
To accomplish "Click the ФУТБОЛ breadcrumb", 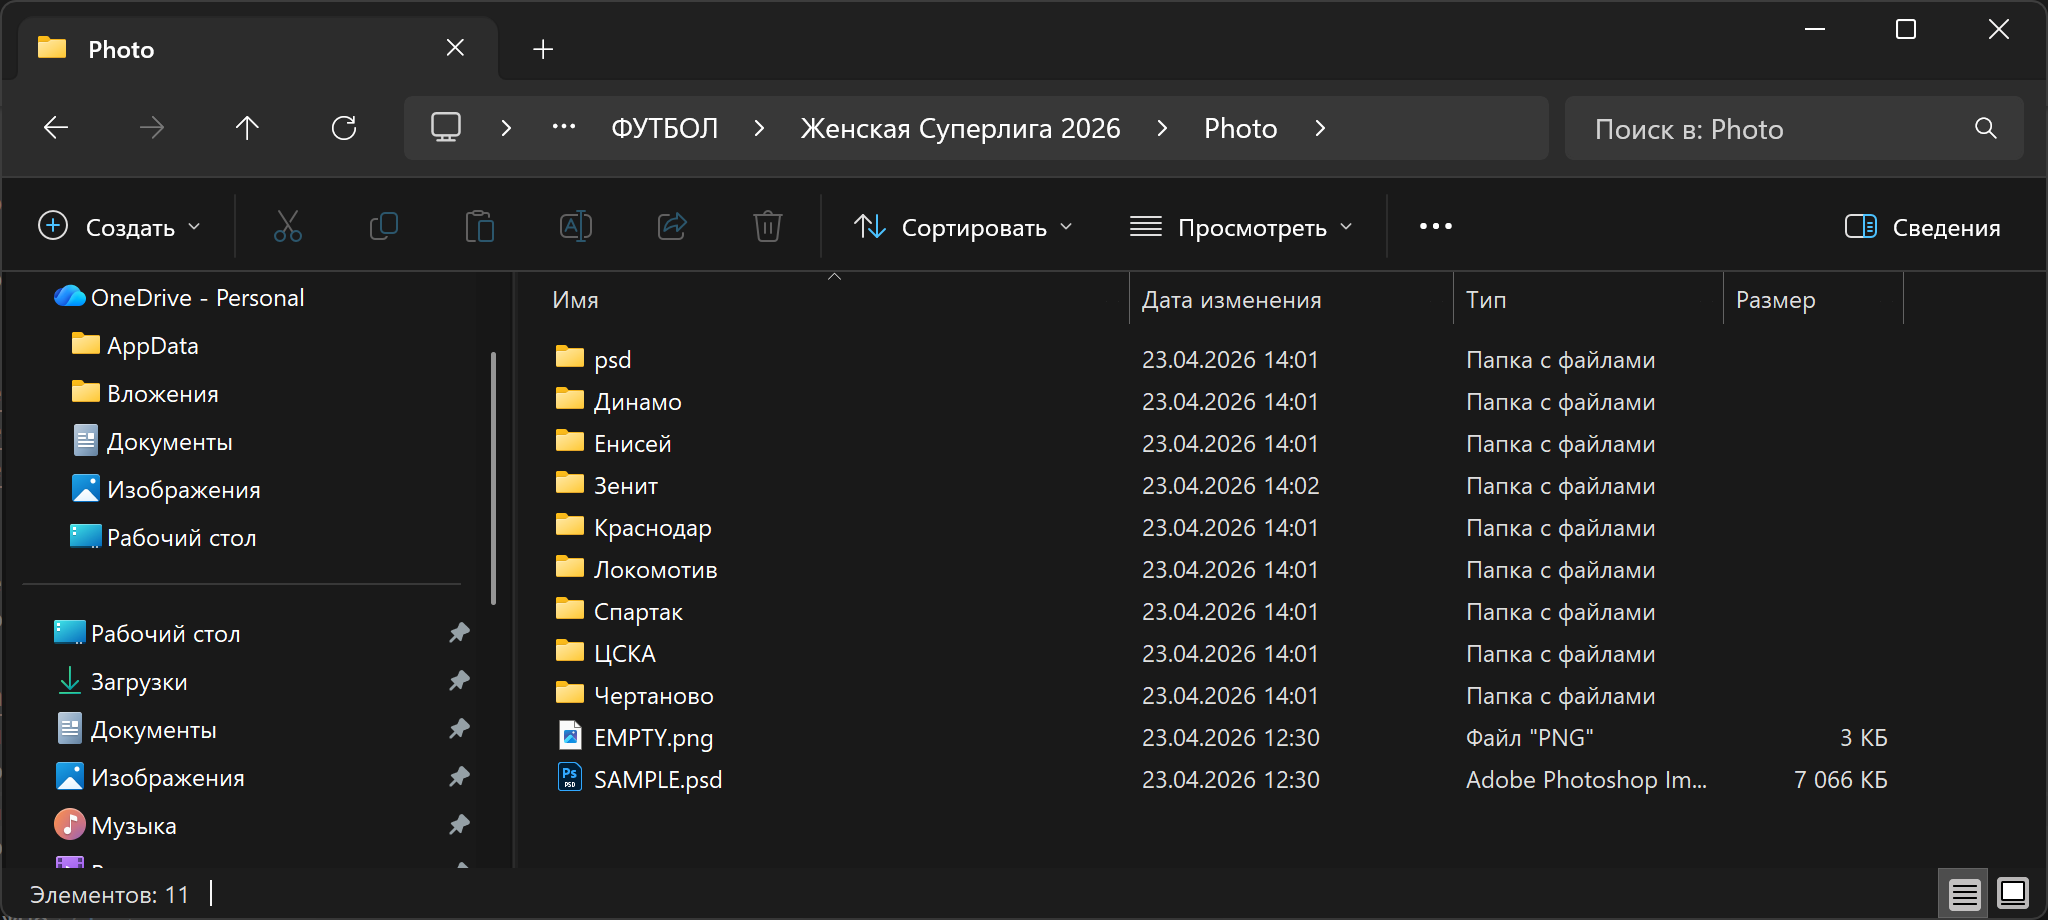I will 665,128.
